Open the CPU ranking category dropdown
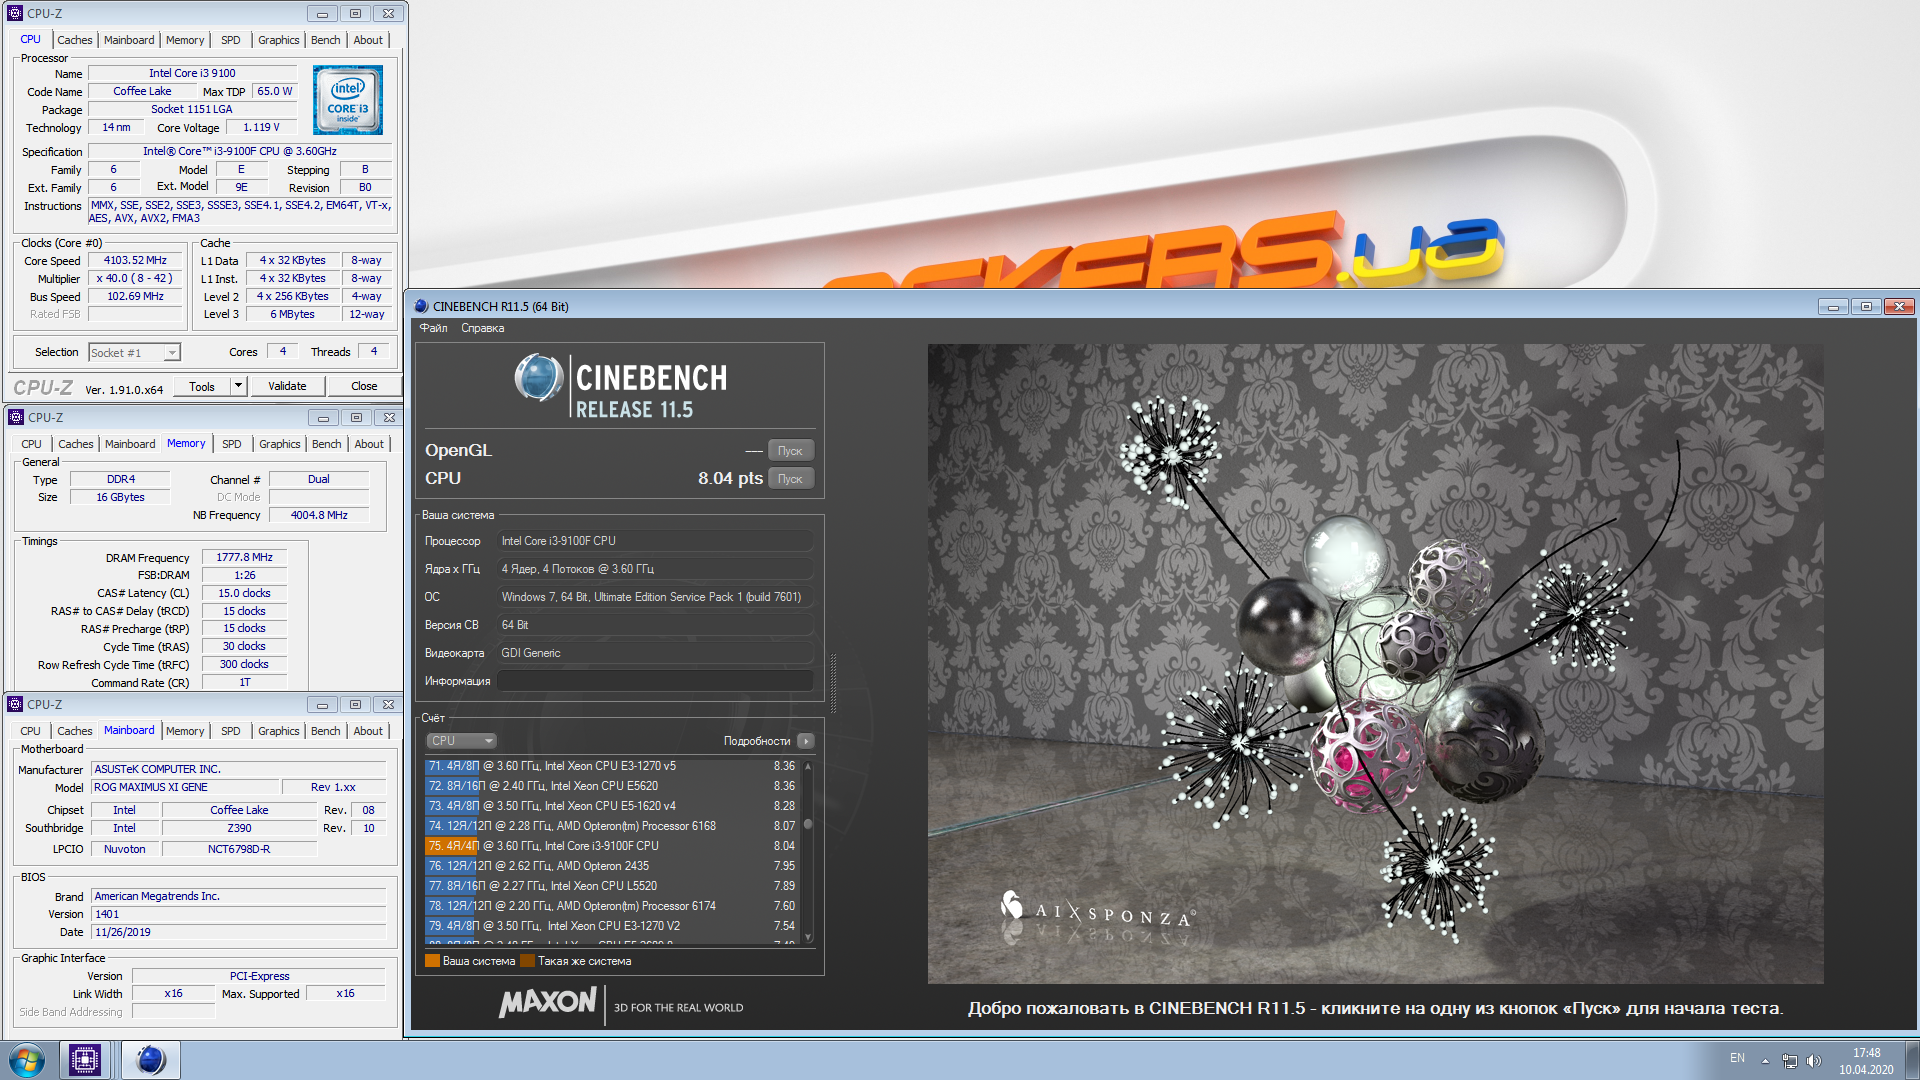The height and width of the screenshot is (1080, 1920). tap(462, 741)
